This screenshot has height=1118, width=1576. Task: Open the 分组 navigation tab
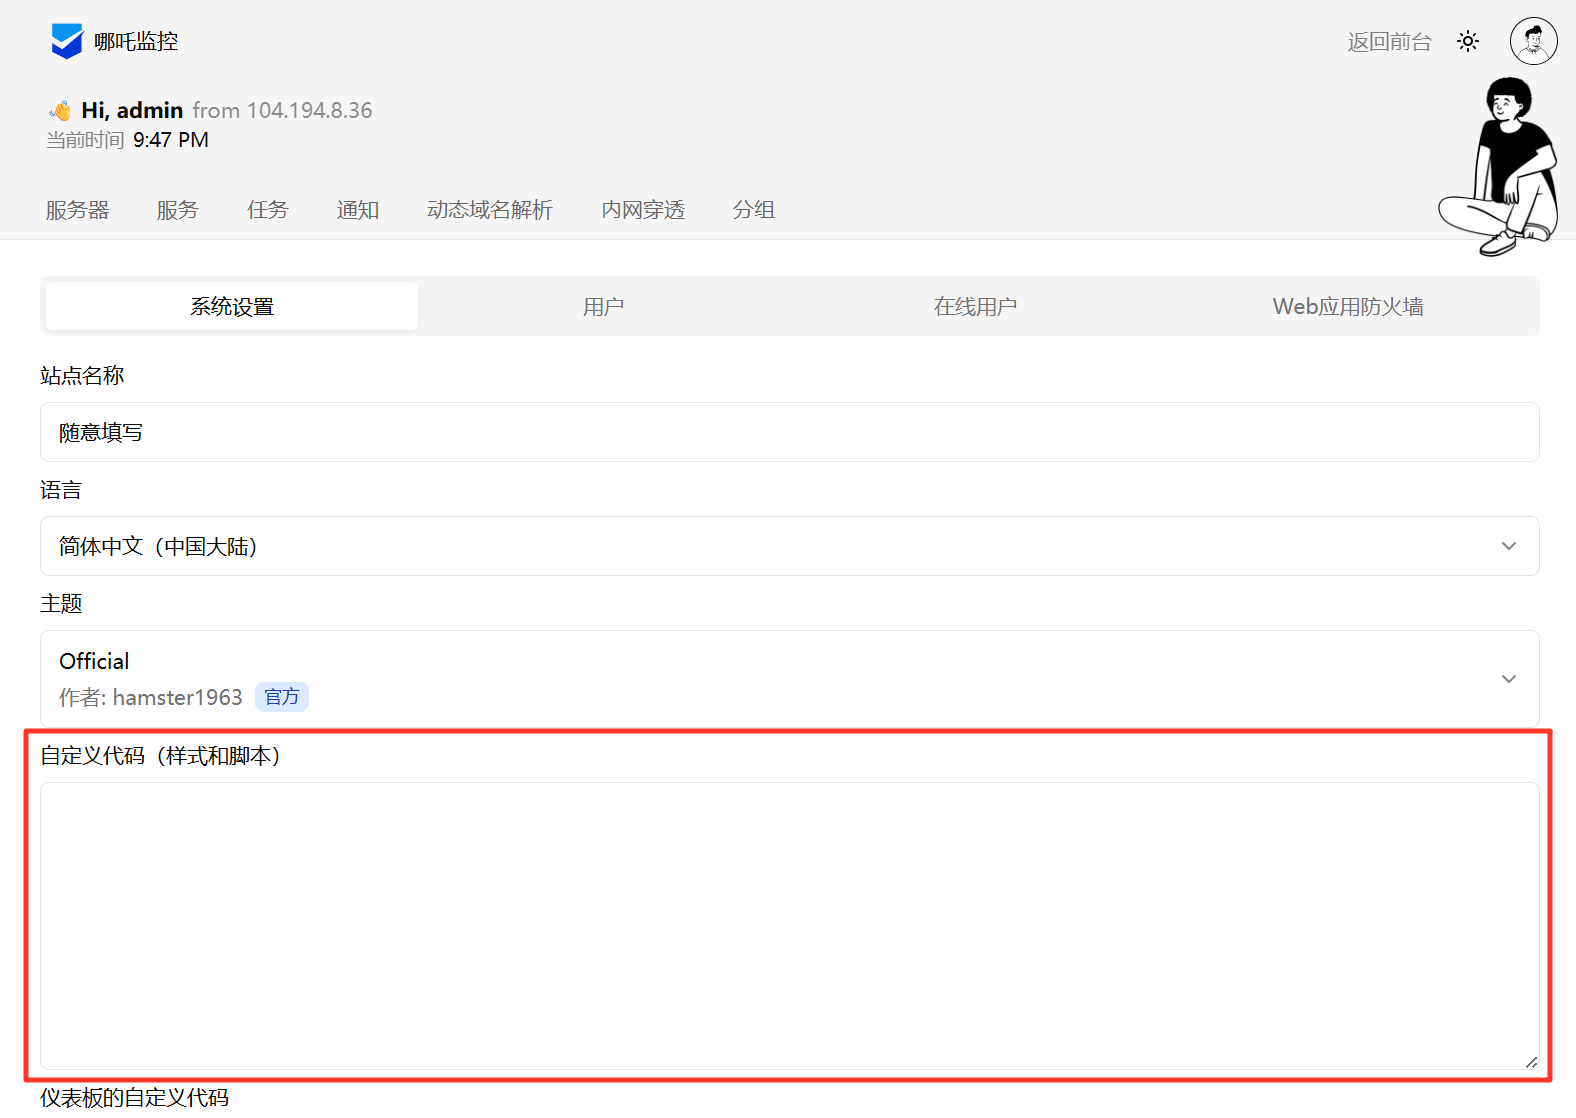(754, 210)
